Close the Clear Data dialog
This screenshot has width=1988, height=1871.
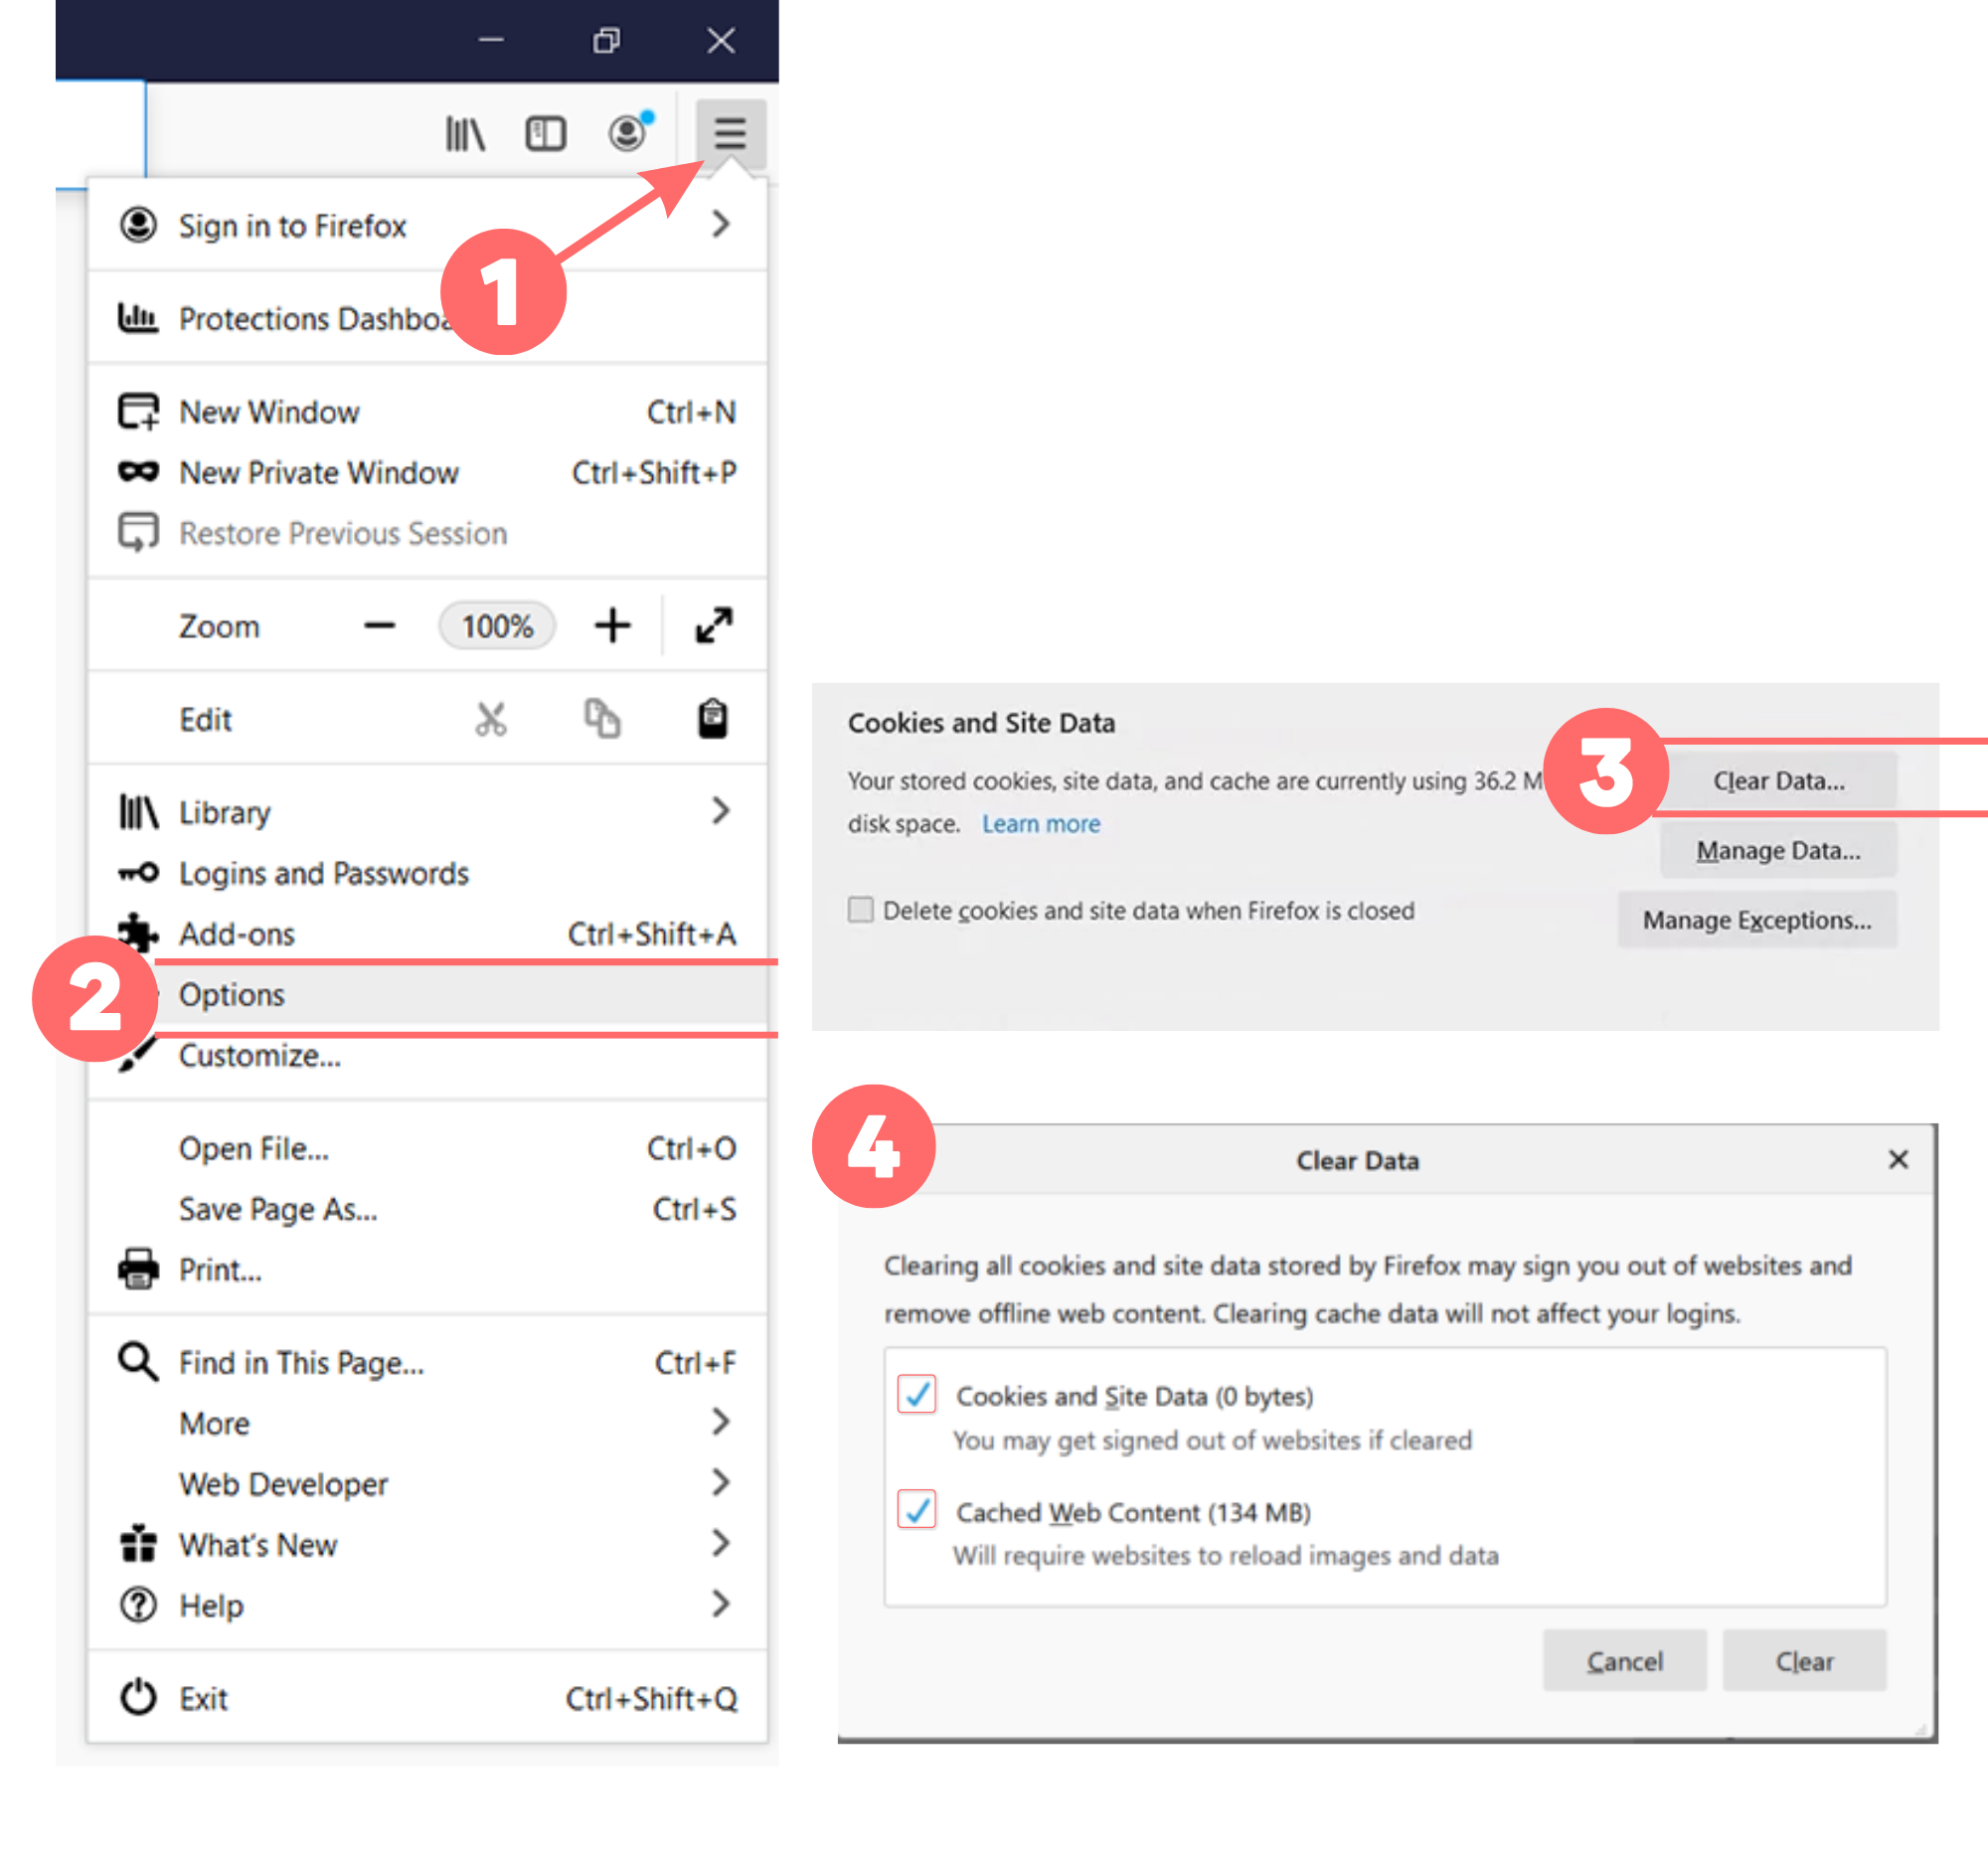tap(1898, 1160)
